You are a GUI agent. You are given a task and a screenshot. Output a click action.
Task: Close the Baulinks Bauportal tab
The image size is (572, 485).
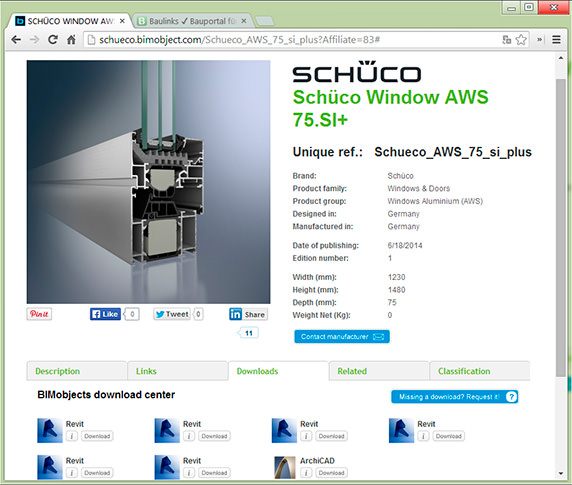(x=244, y=21)
